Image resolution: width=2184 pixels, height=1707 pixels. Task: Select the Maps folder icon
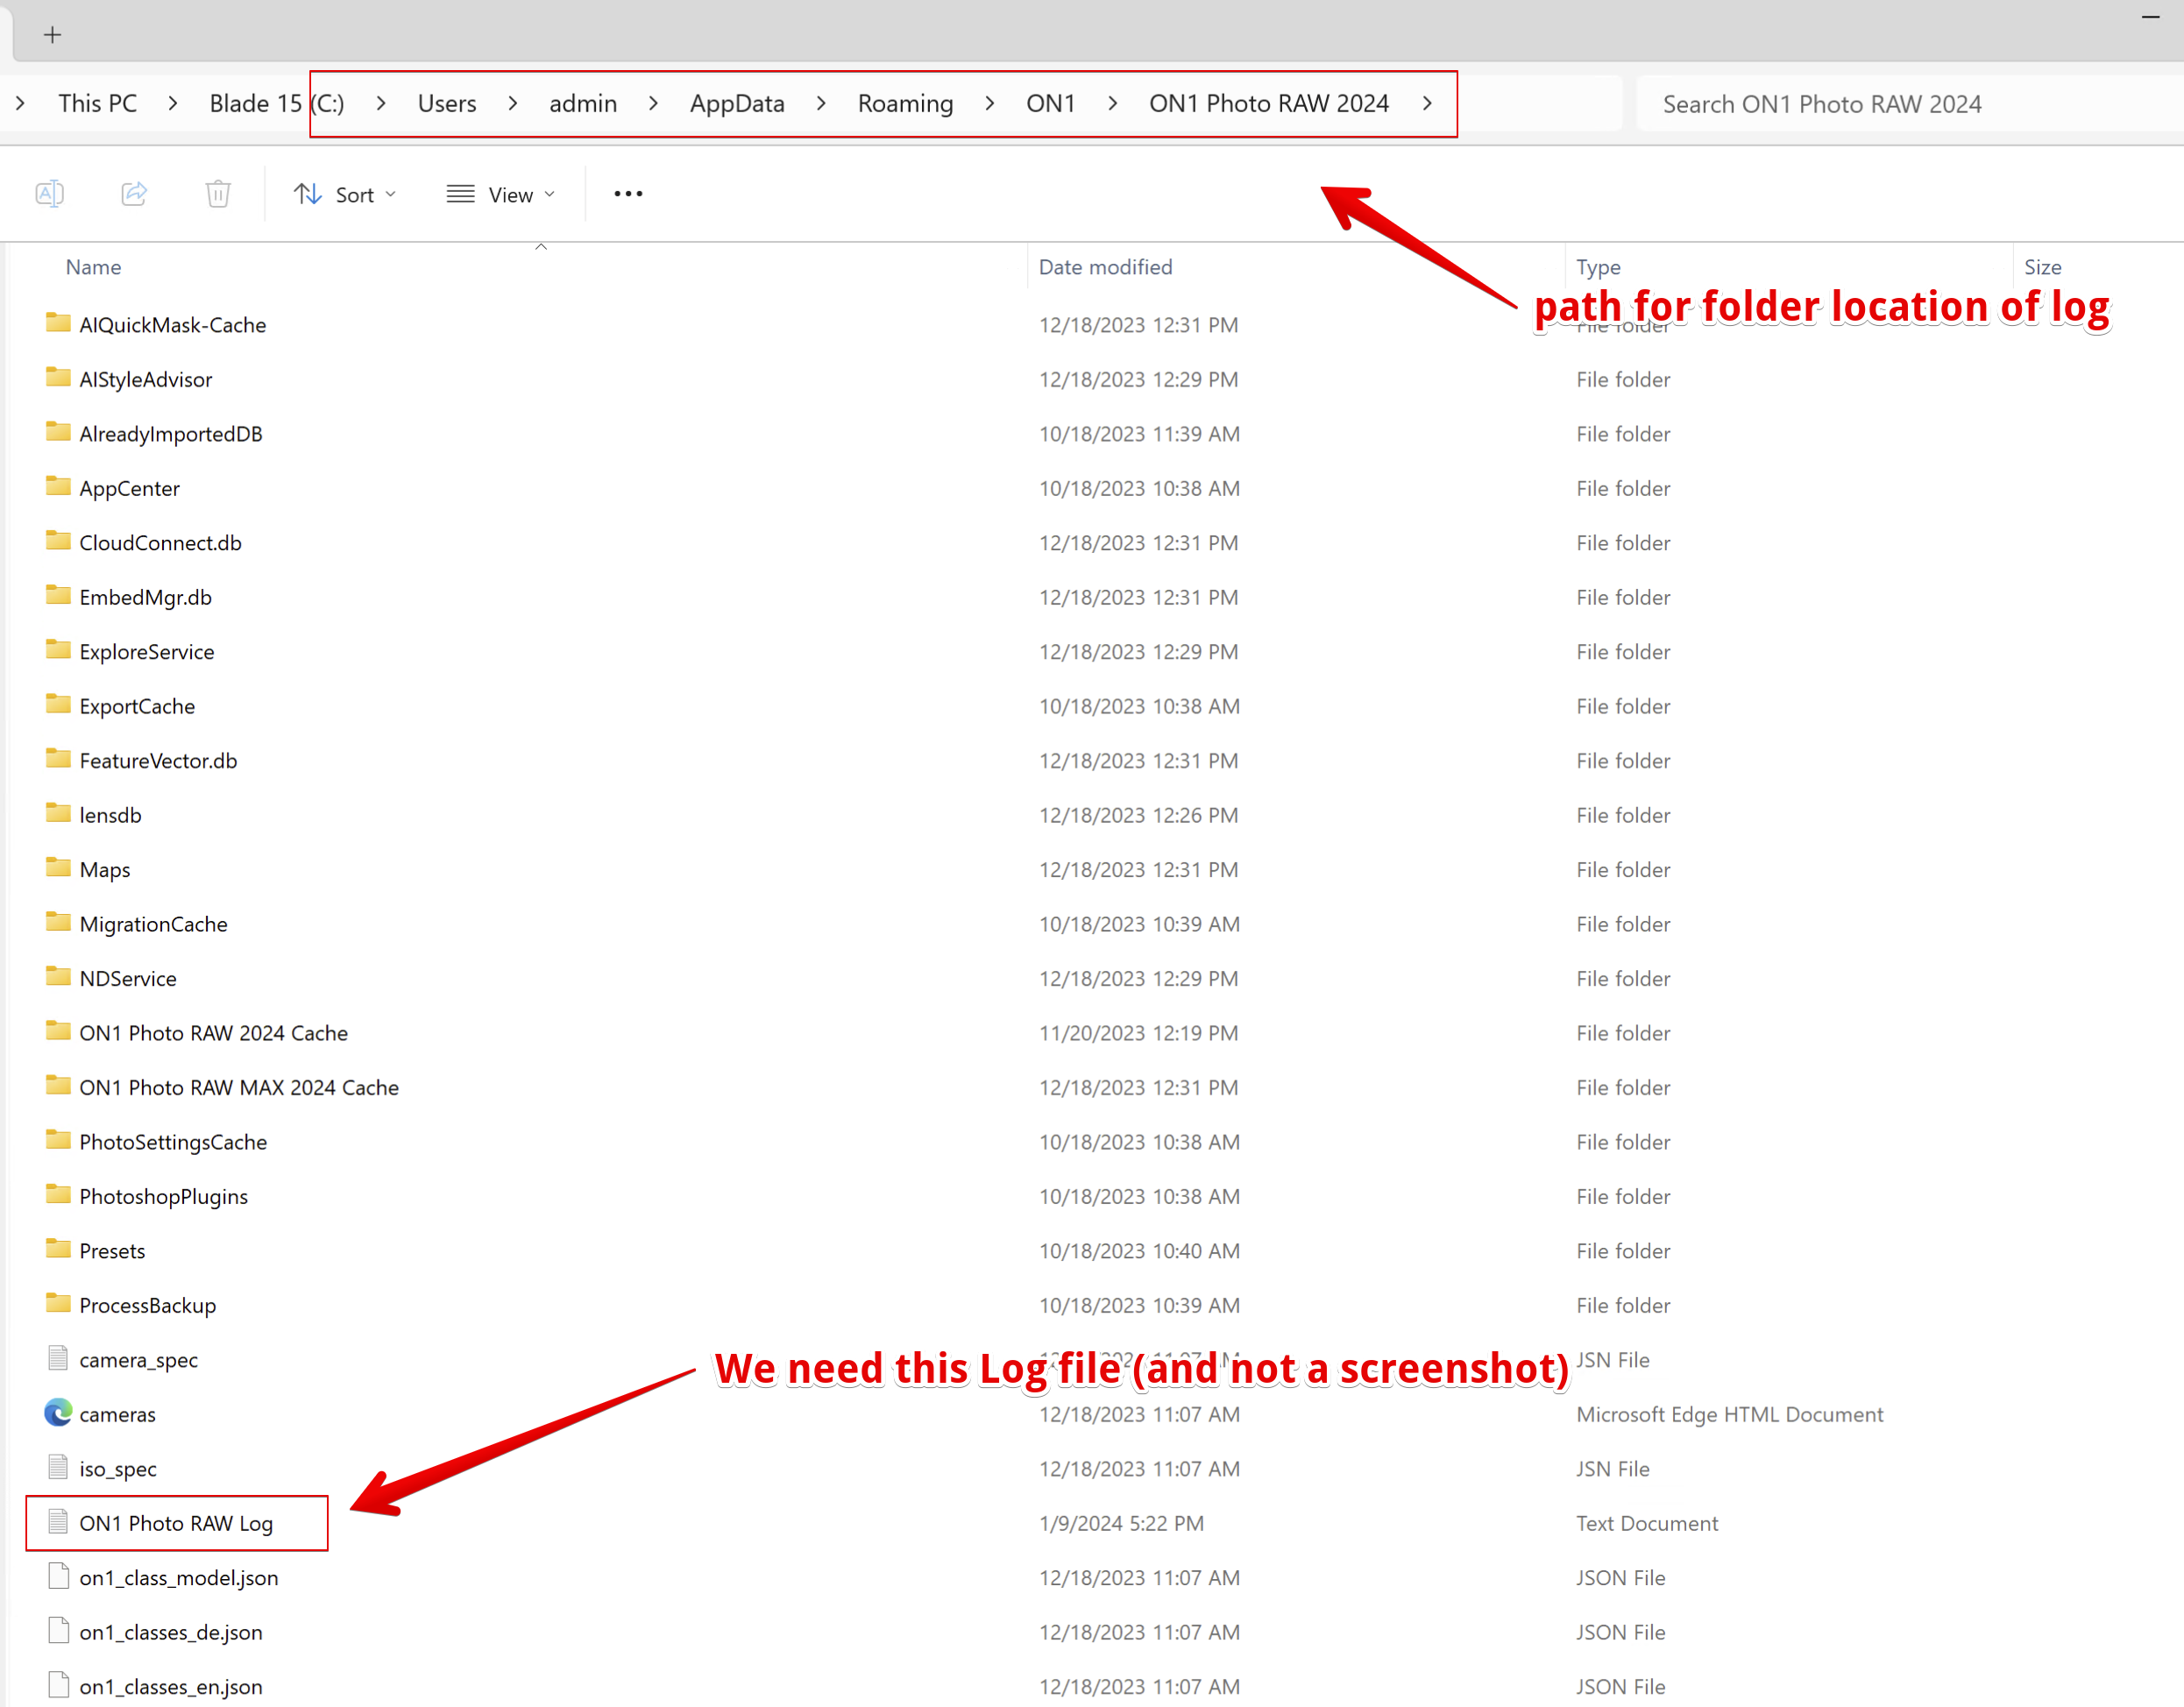pyautogui.click(x=58, y=868)
